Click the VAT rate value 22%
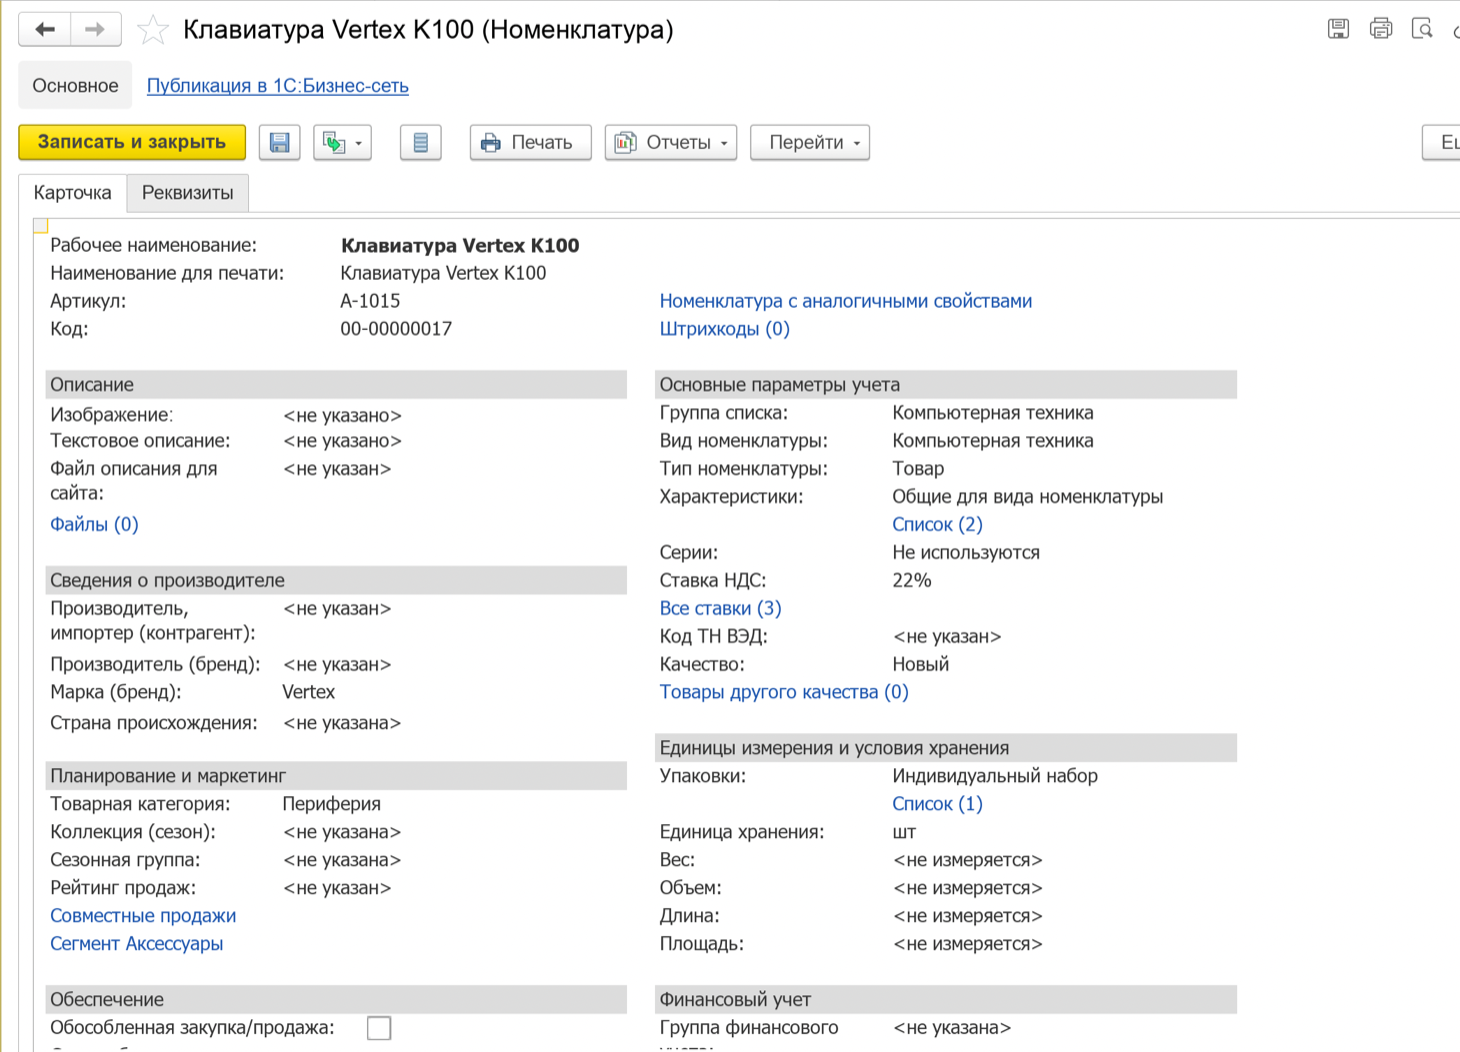This screenshot has height=1052, width=1460. point(912,580)
